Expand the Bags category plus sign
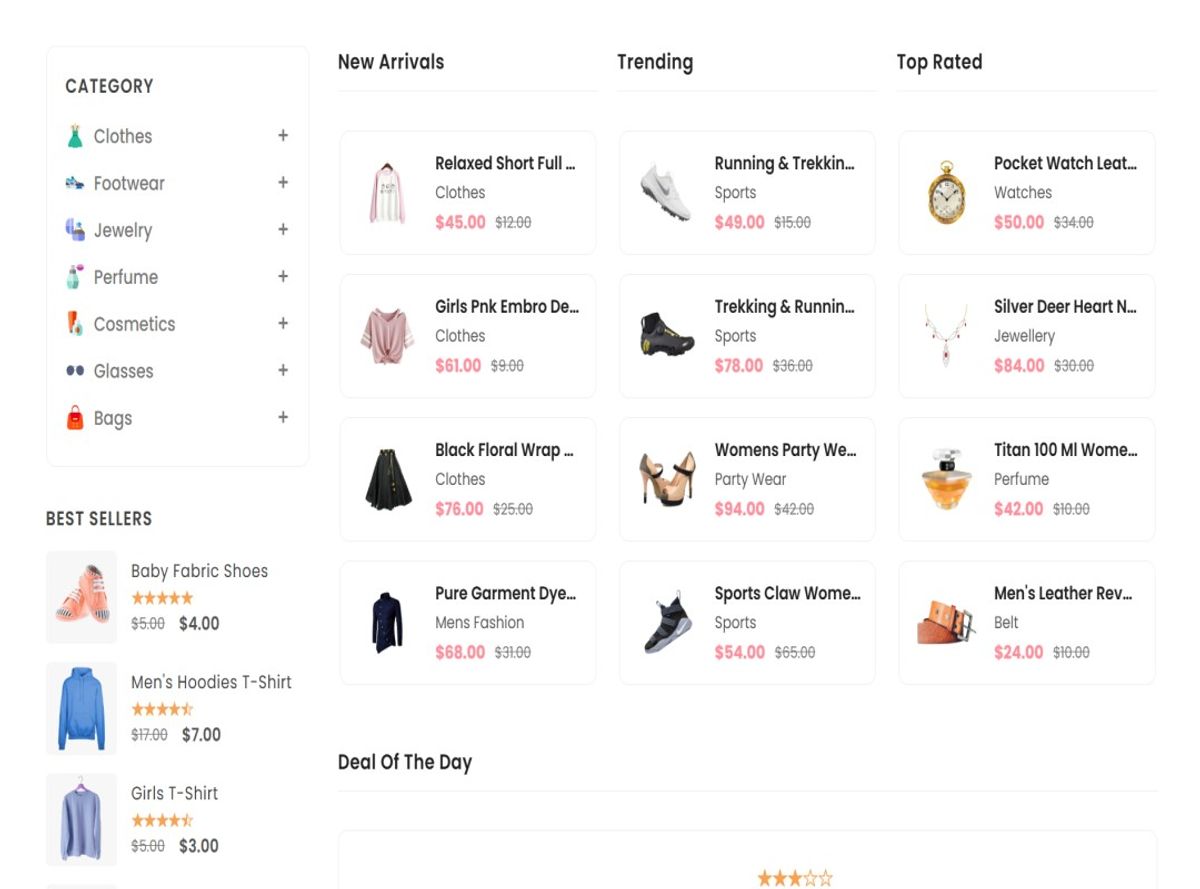This screenshot has width=1200, height=889. (x=283, y=418)
